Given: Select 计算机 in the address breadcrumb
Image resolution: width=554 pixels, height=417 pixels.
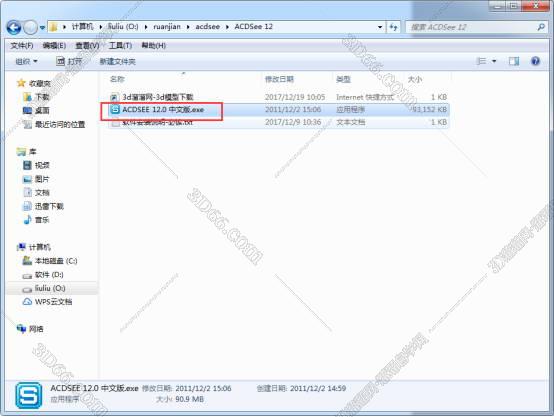Looking at the screenshot, I should point(83,27).
